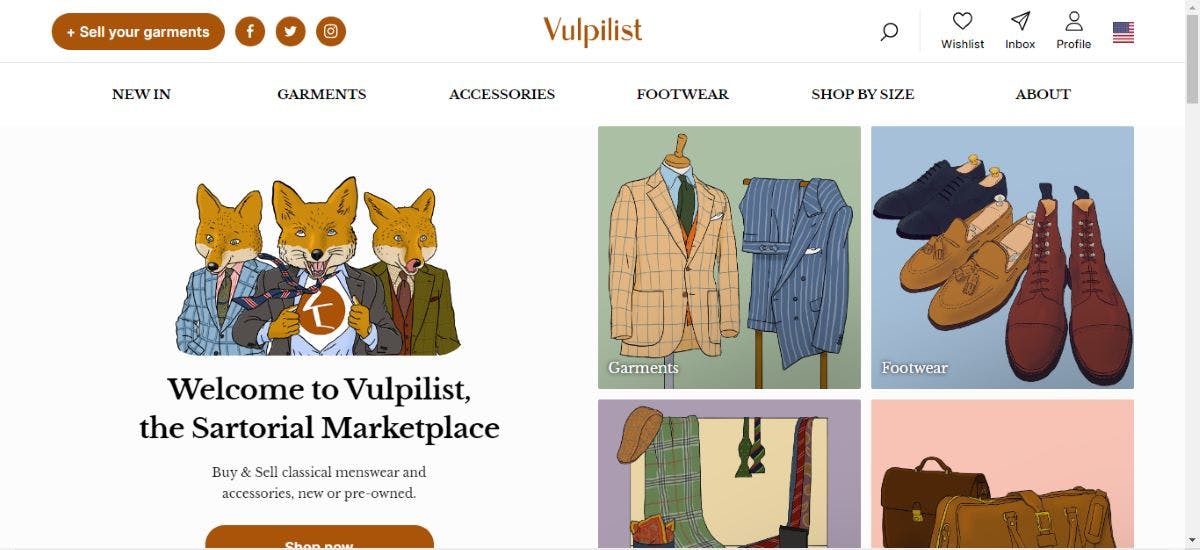1200x550 pixels.
Task: Open the Twitter social icon
Action: [x=290, y=32]
